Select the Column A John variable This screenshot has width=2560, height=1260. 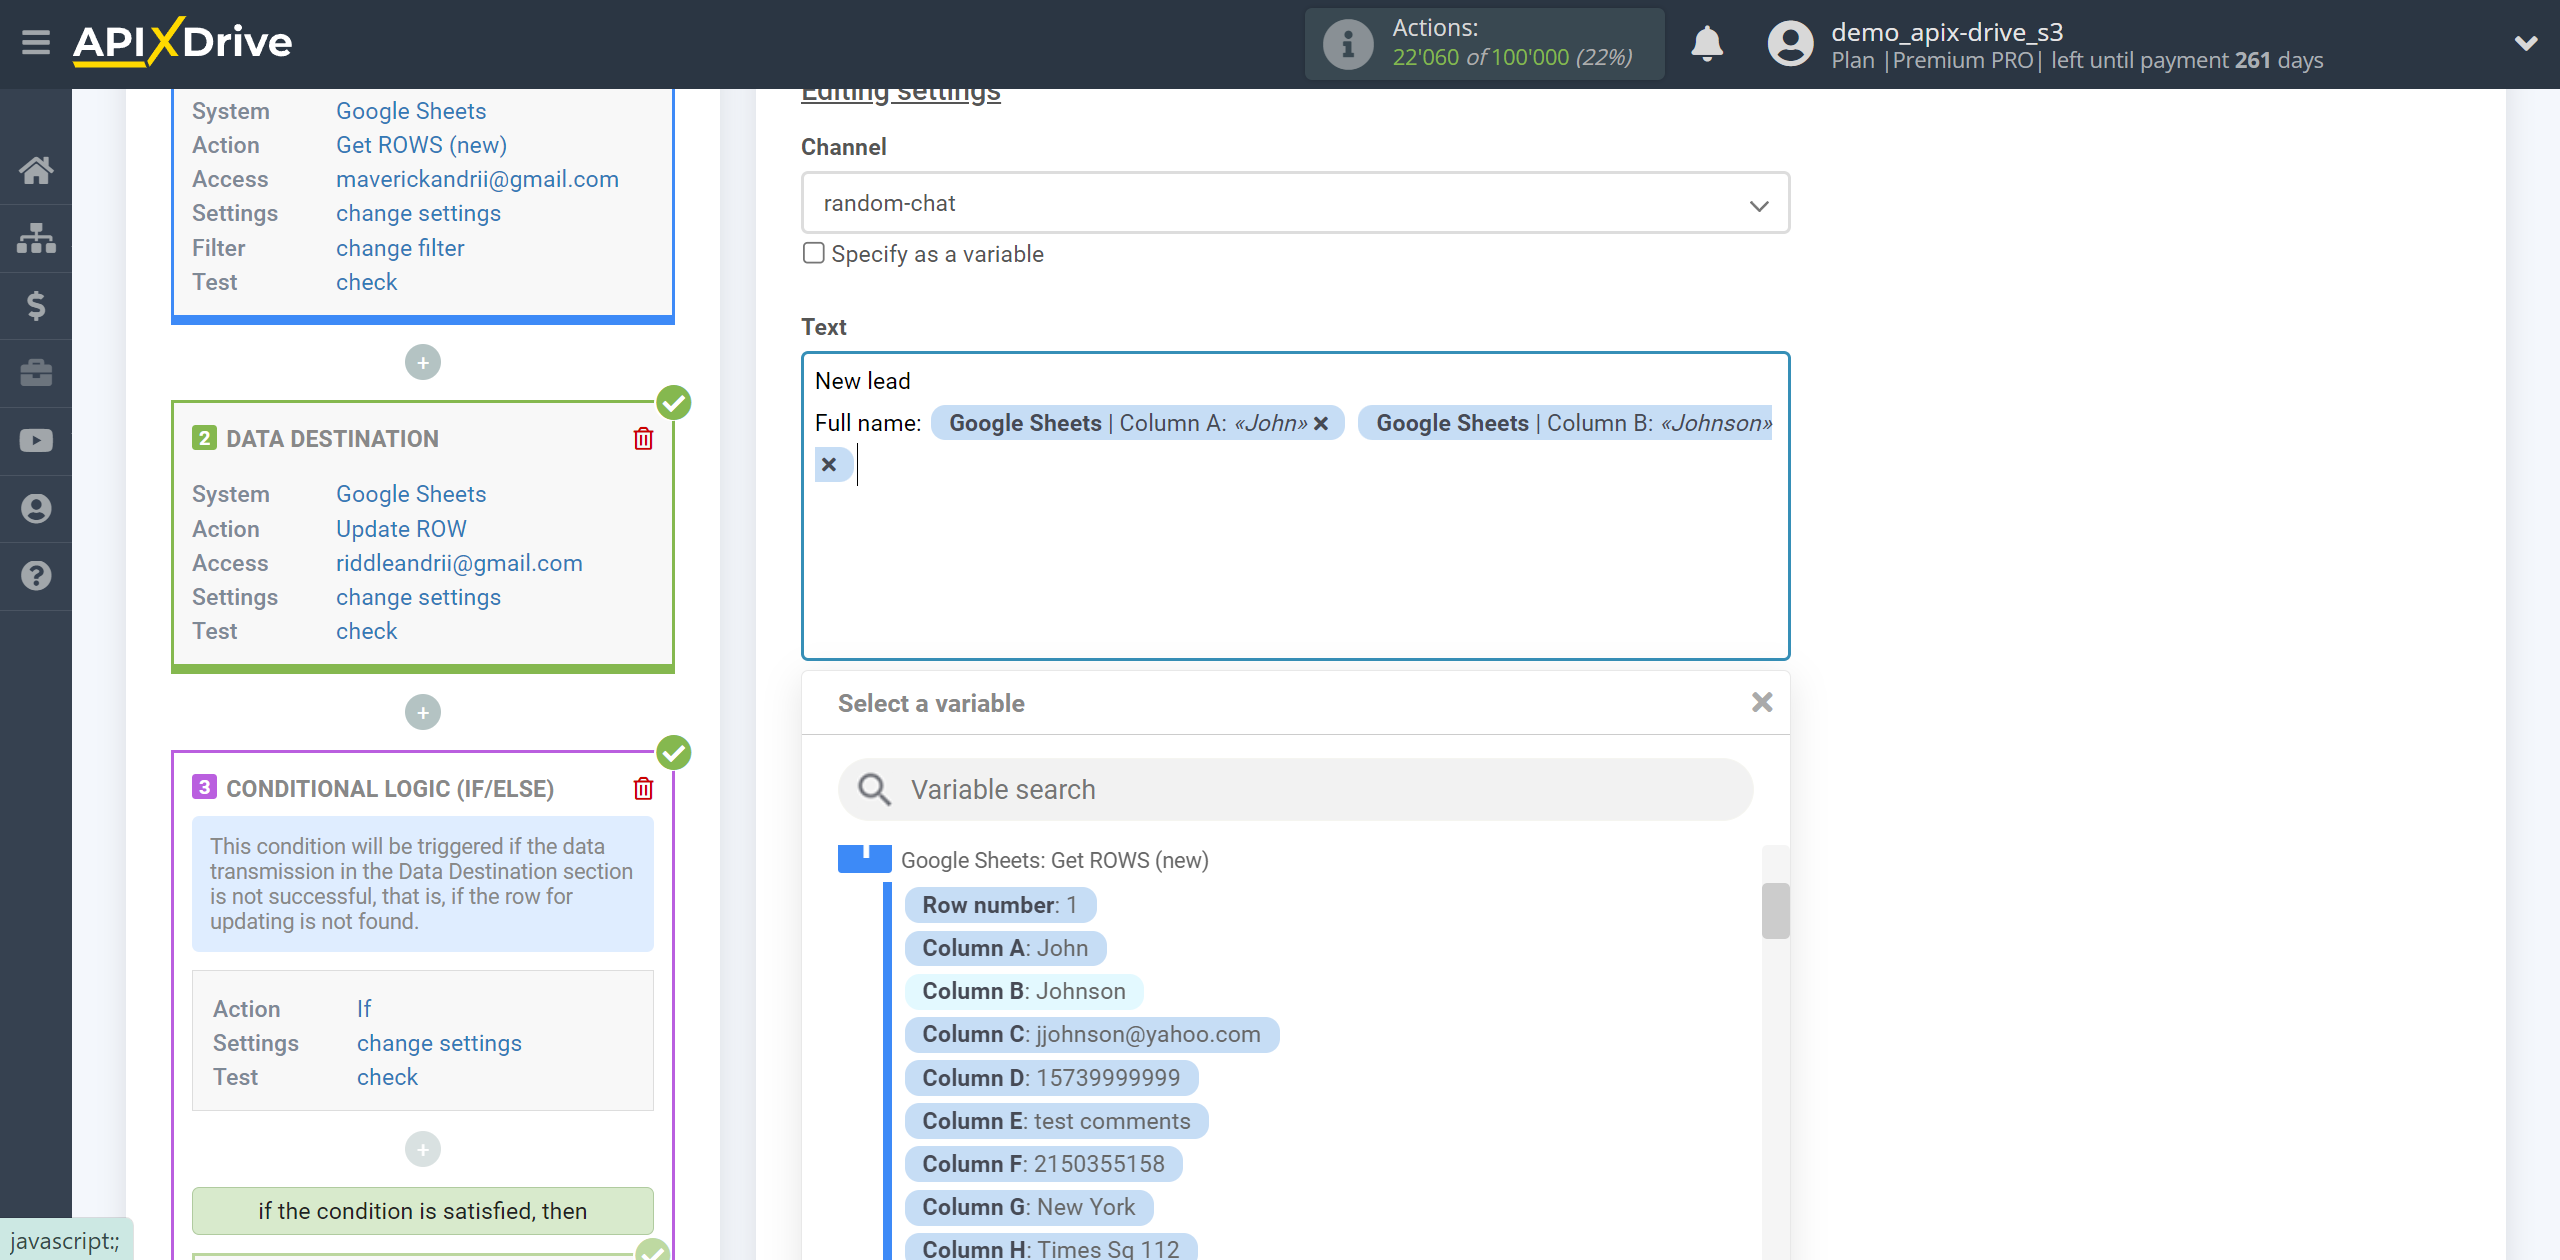point(1005,948)
